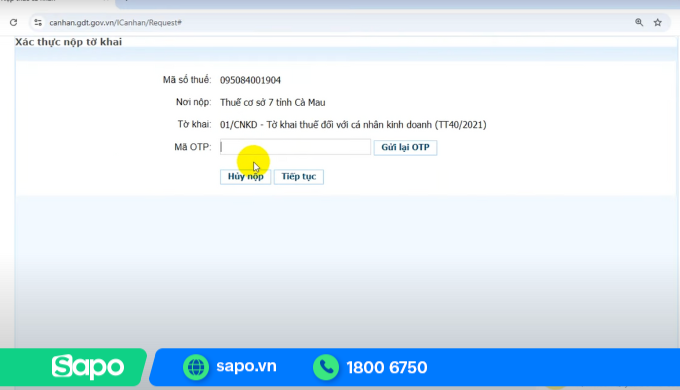680x390 pixels.
Task: Click the Tờ khai label
Action: click(x=194, y=125)
